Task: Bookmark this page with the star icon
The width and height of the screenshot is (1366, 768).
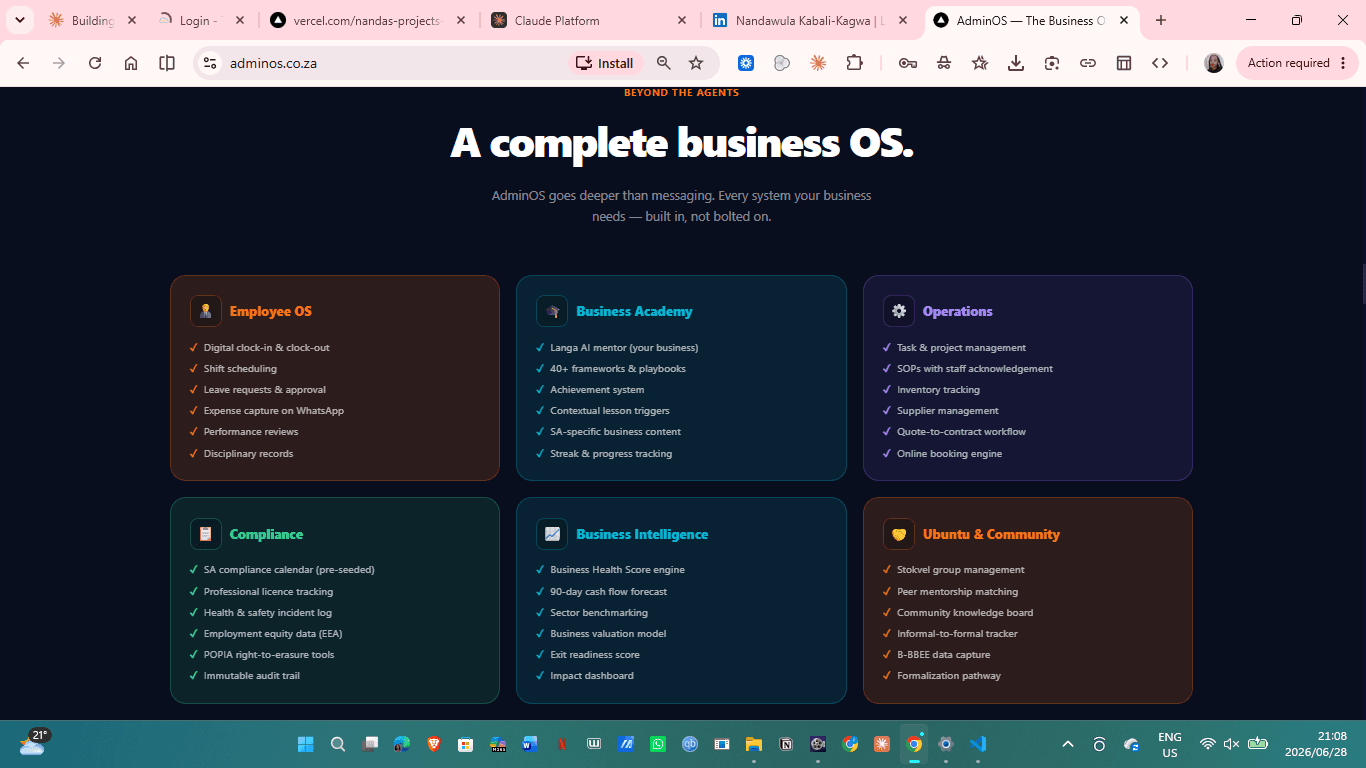Action: pos(696,63)
